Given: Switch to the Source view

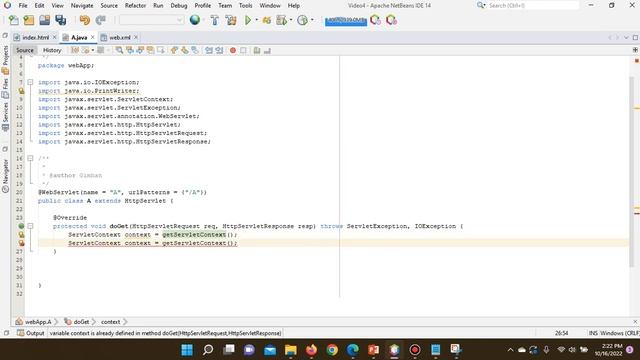Looking at the screenshot, I should coord(24,50).
